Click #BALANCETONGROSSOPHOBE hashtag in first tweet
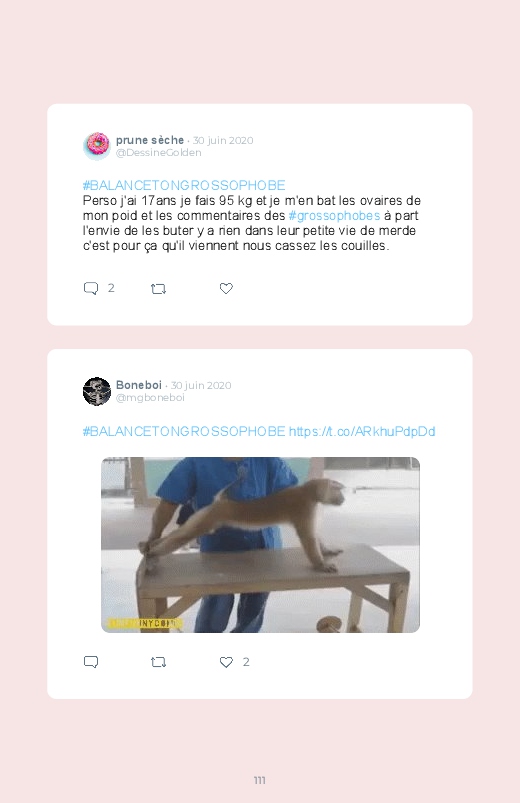 point(184,185)
